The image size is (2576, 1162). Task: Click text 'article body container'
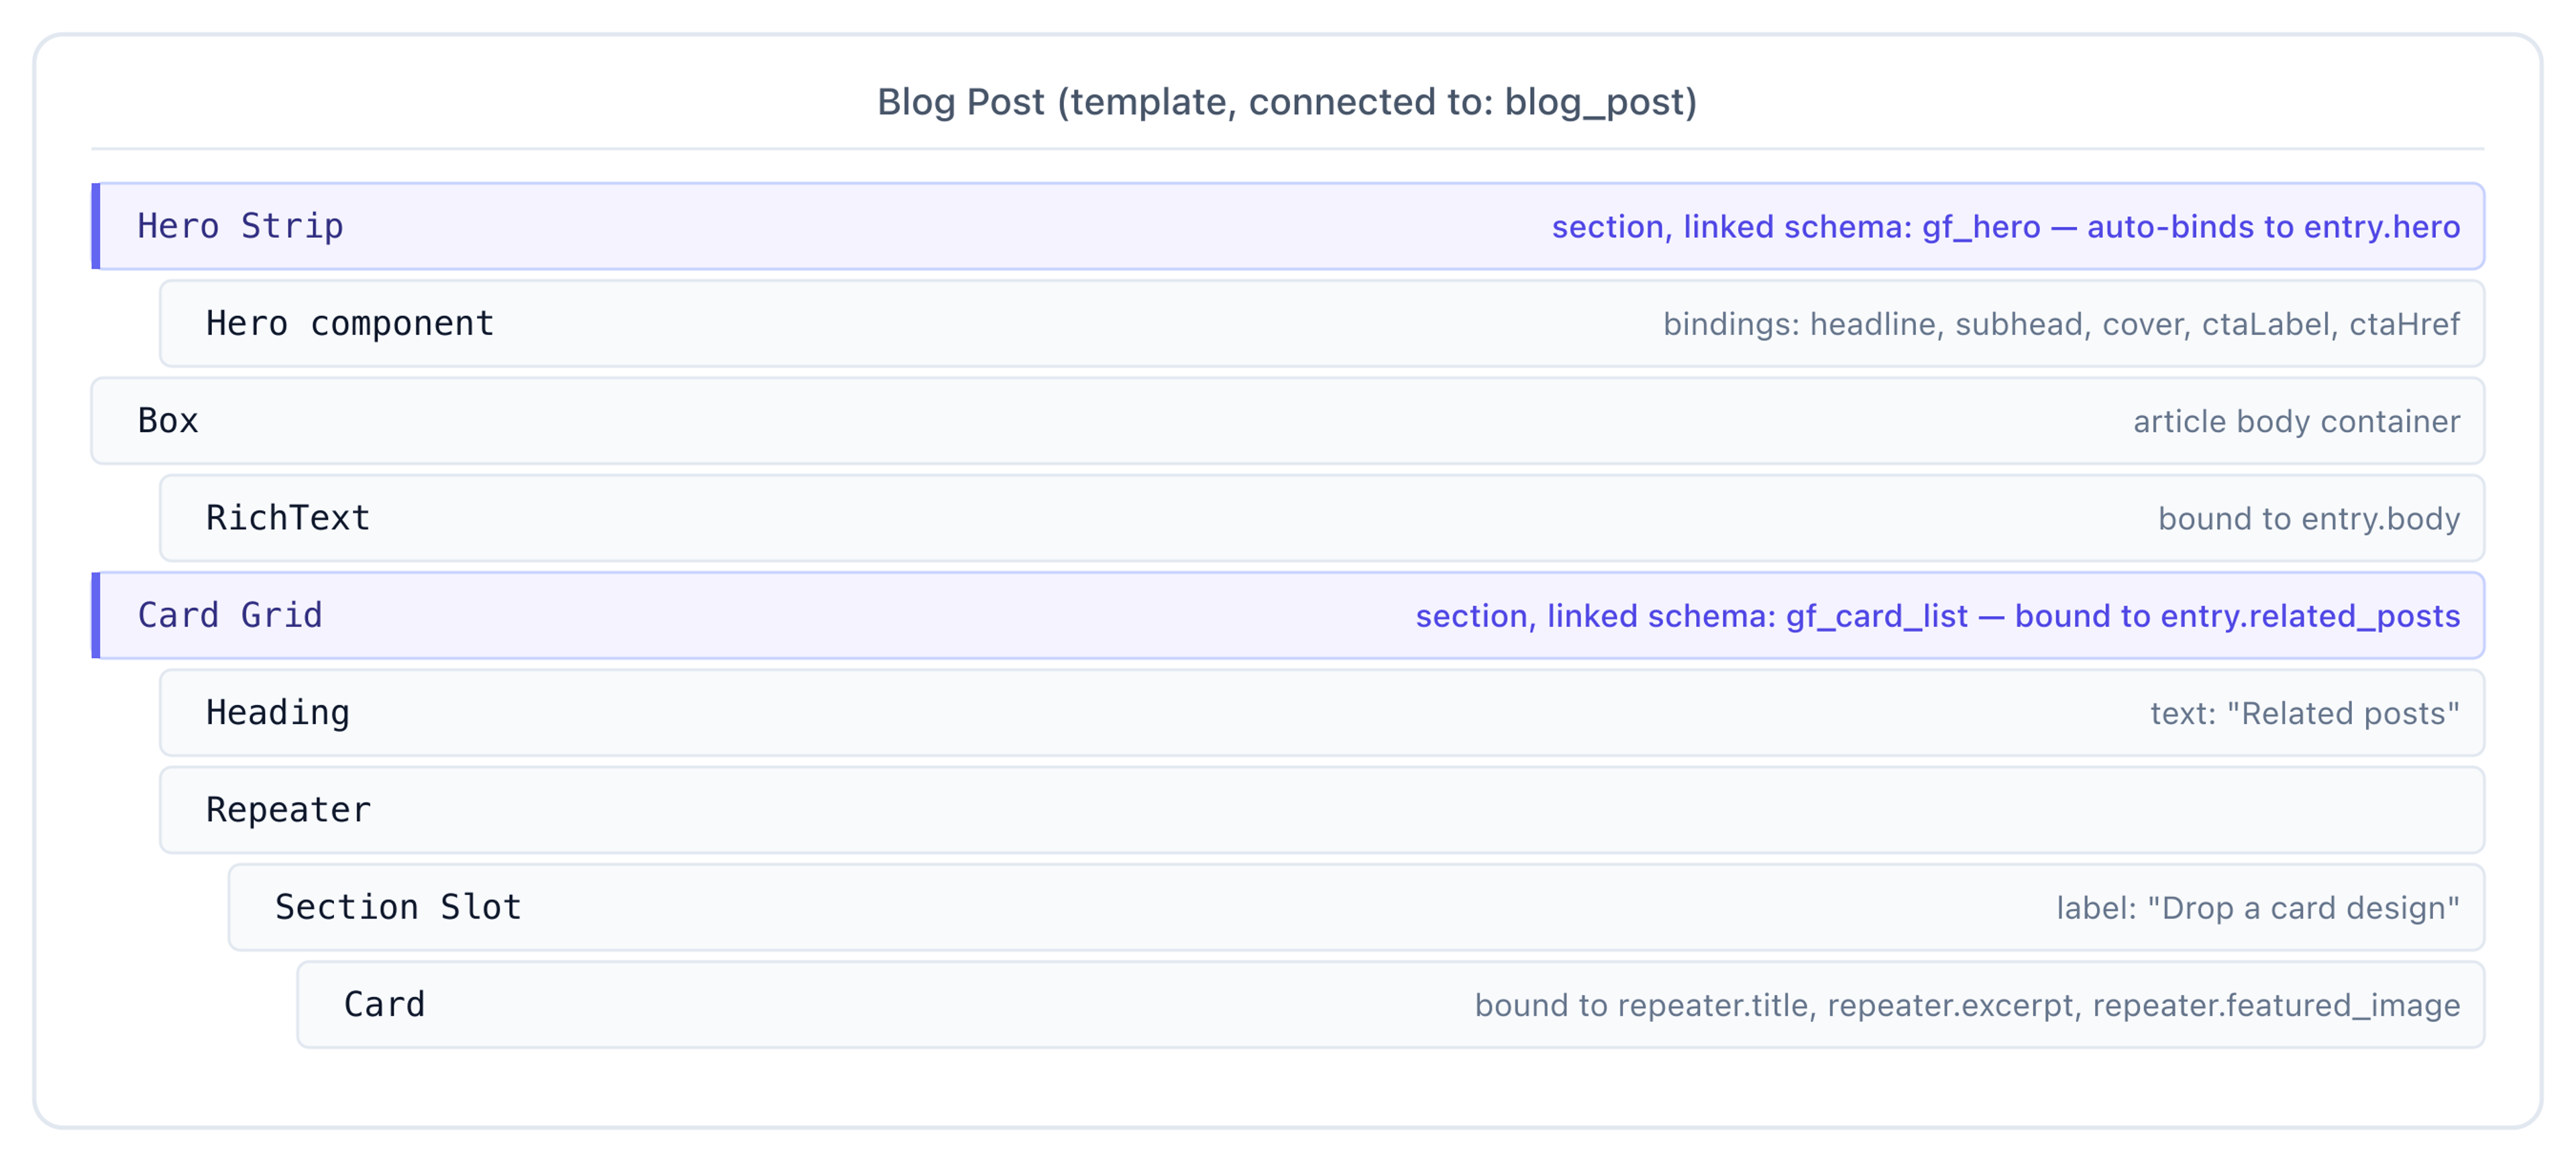click(x=2296, y=421)
